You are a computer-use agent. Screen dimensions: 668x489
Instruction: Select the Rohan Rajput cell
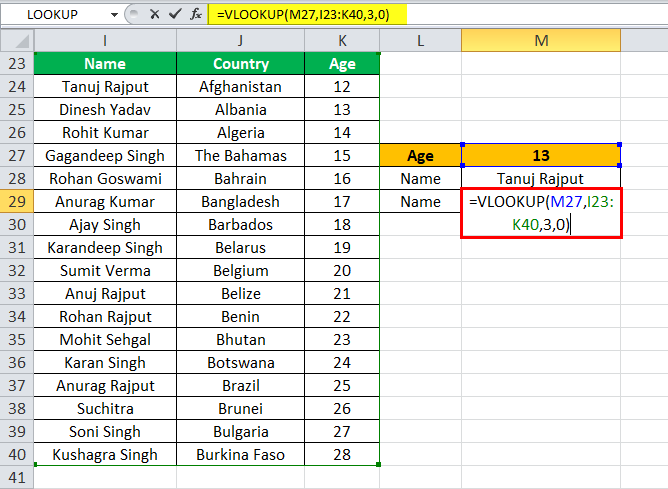pos(105,316)
